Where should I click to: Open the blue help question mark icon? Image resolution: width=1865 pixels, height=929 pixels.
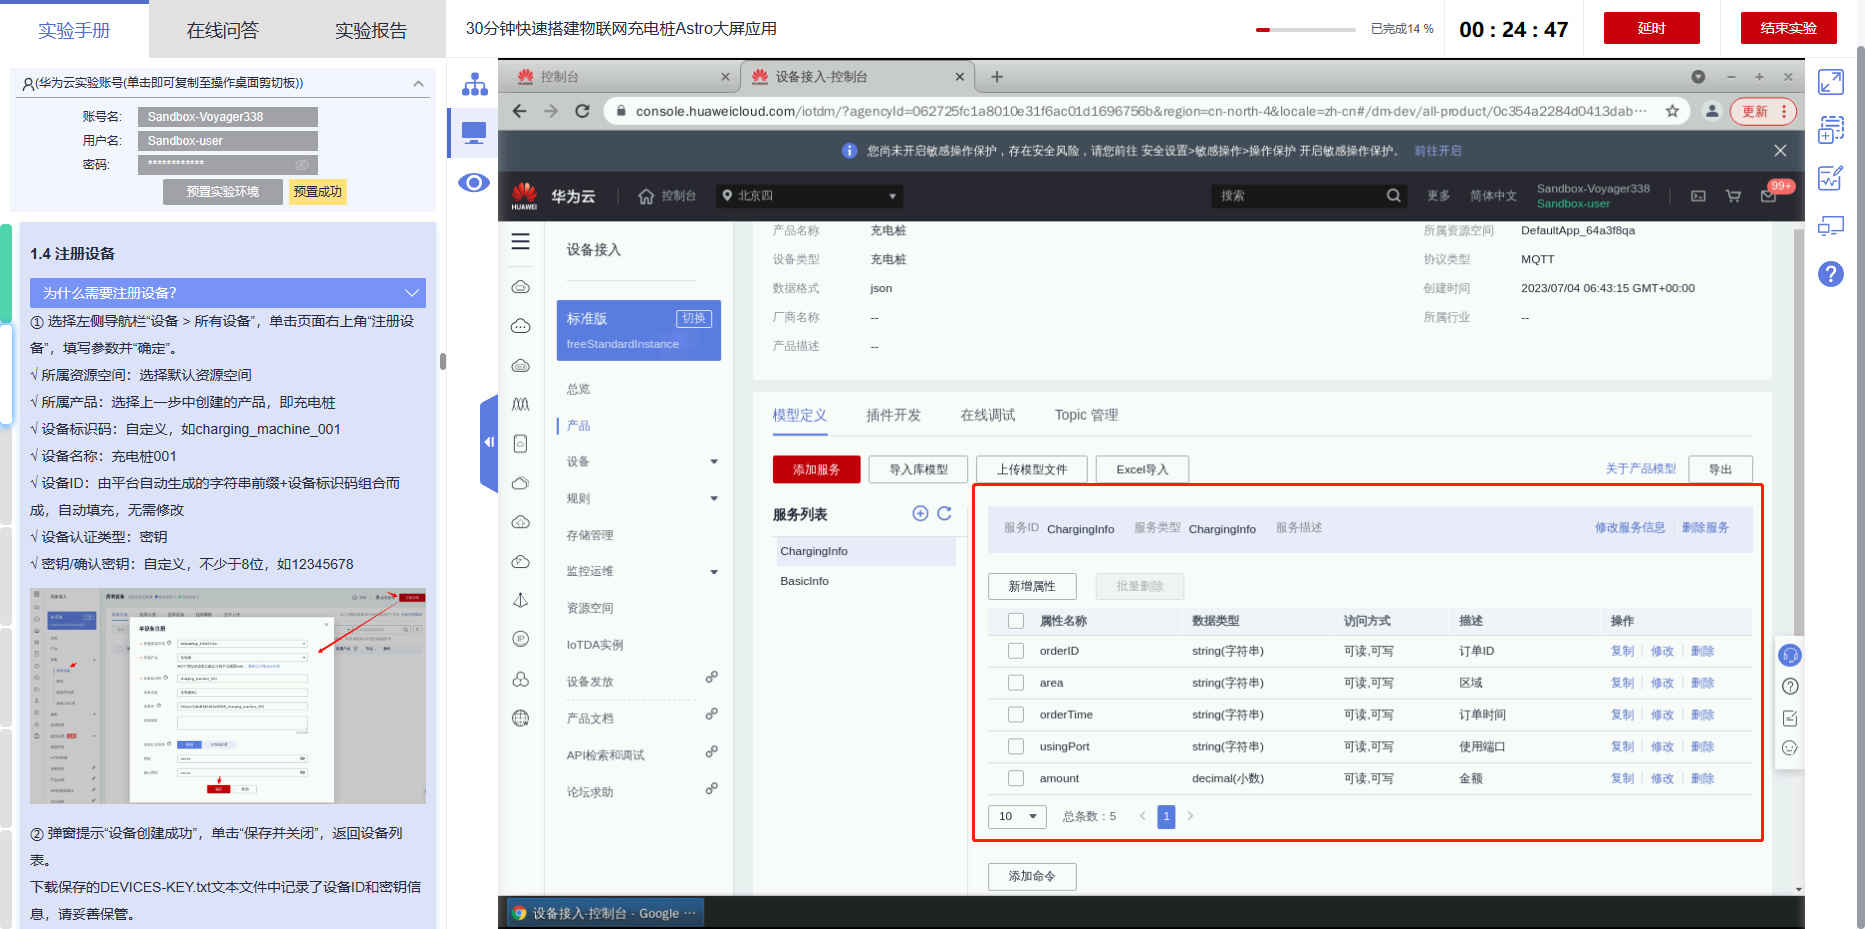point(1830,273)
